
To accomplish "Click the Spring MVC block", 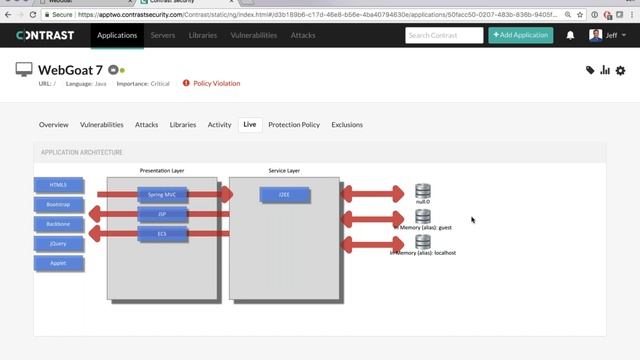I will 162,195.
